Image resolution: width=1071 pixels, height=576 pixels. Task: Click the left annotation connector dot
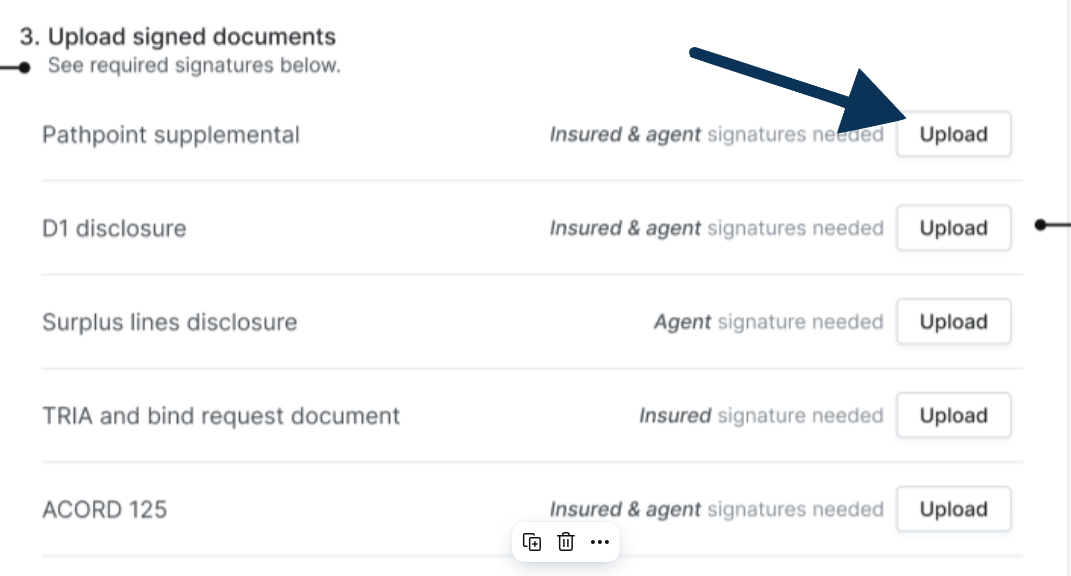(26, 68)
